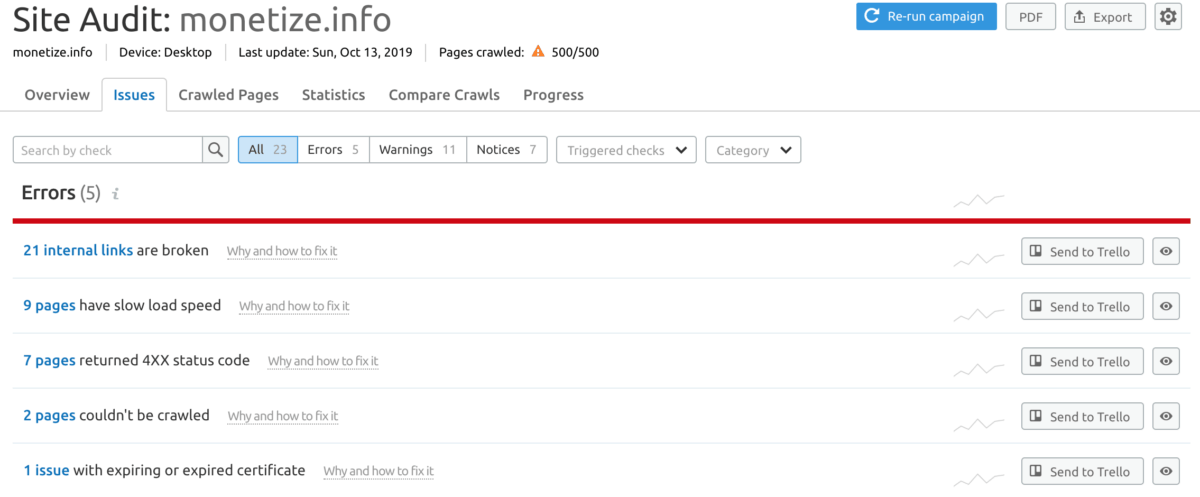
Task: Click the Export button
Action: point(1105,17)
